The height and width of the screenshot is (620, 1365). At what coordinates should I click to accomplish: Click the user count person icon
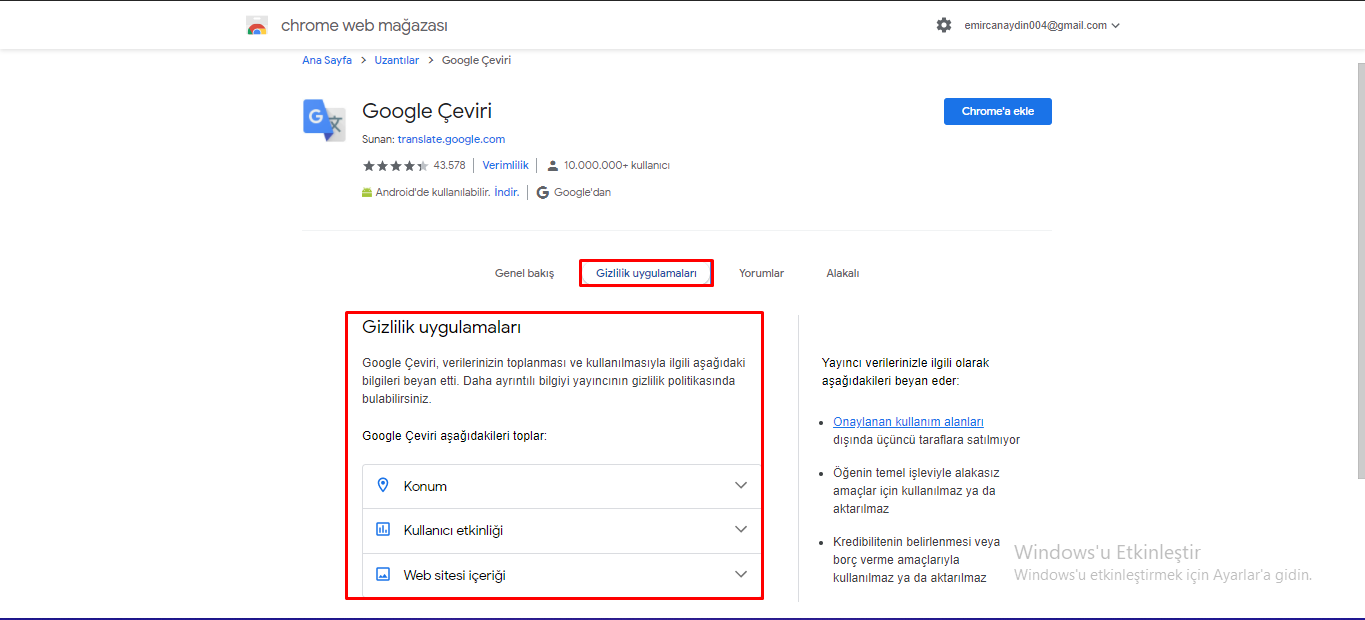552,166
